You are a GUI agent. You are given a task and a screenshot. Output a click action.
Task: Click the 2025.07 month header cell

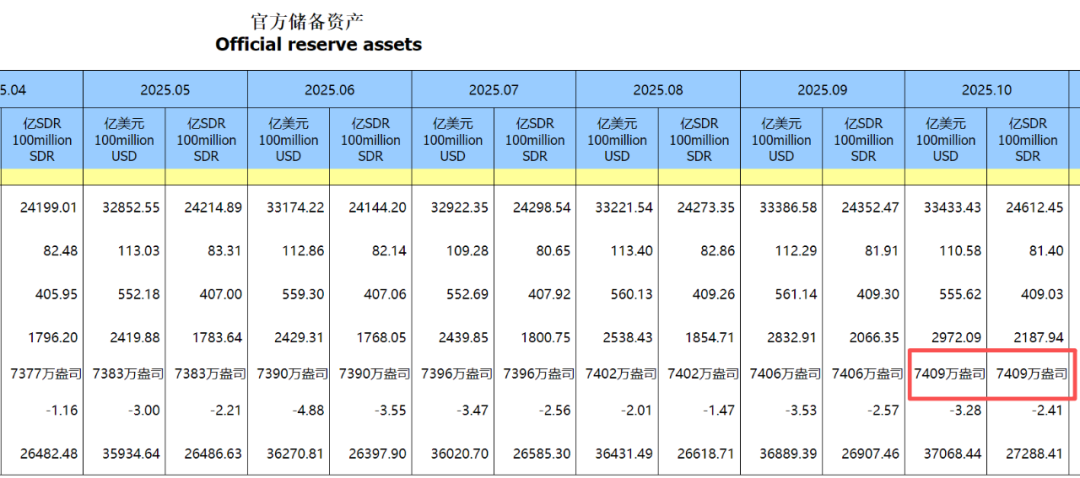[493, 90]
